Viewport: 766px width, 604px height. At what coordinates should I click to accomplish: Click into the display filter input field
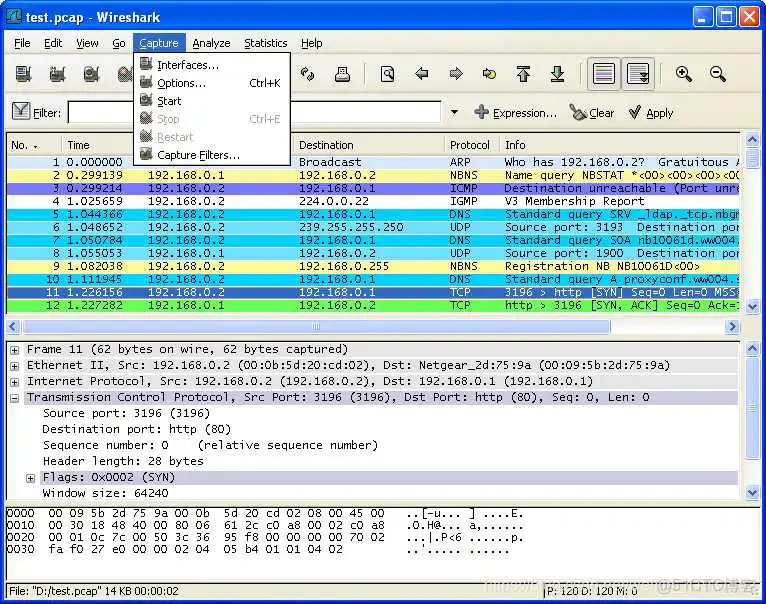pos(254,112)
